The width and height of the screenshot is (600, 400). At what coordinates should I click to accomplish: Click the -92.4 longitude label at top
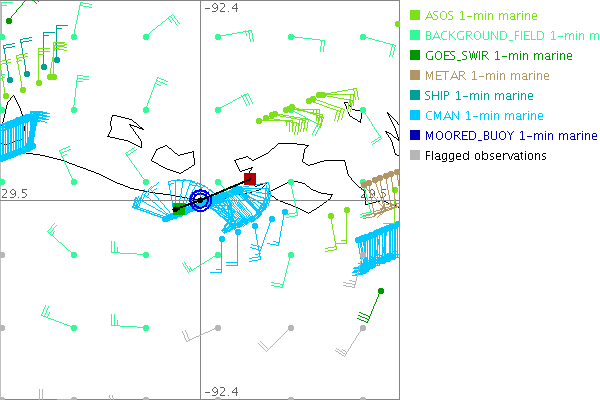pyautogui.click(x=221, y=8)
